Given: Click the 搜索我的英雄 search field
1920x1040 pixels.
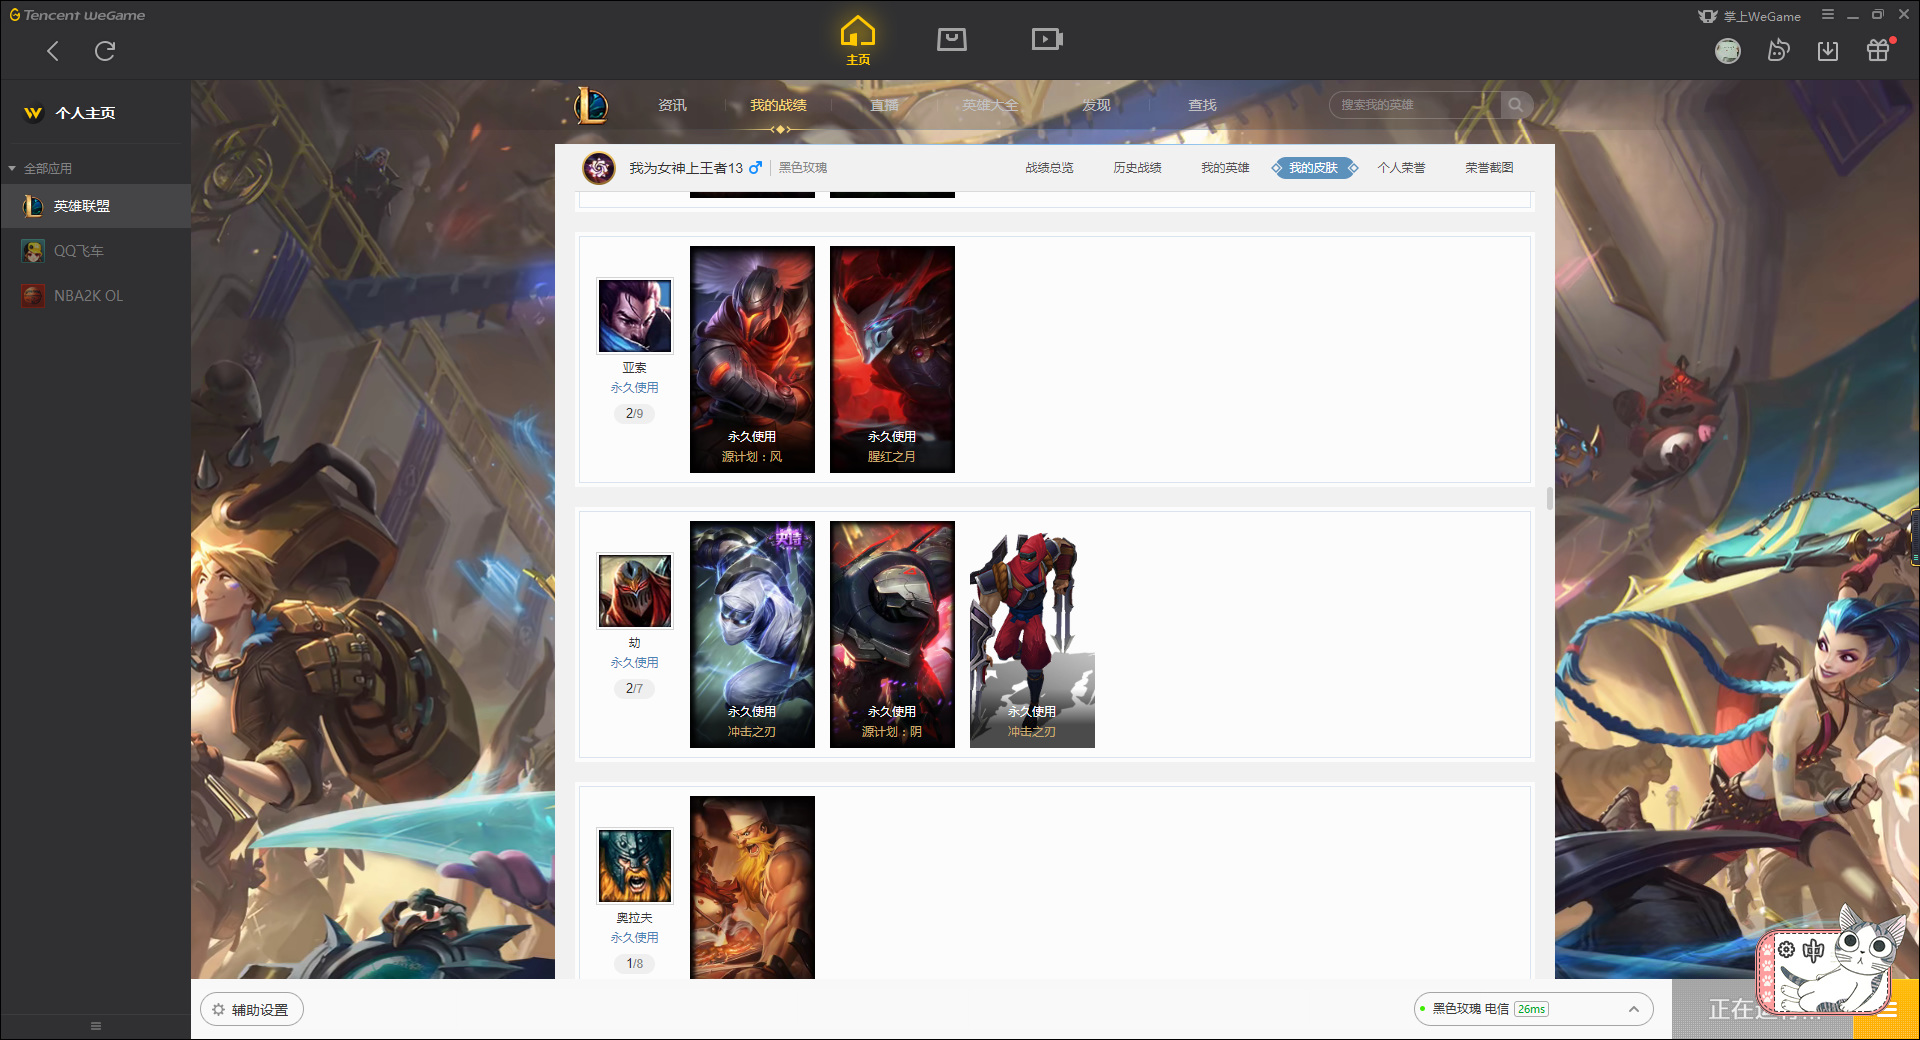Looking at the screenshot, I should 1416,105.
